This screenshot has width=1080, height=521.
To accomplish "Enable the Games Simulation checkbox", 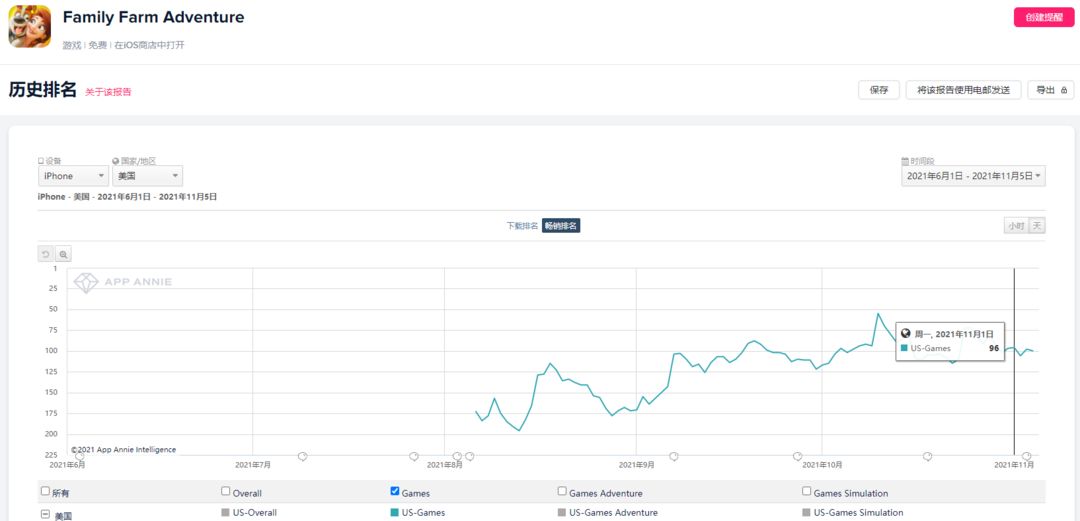I will pyautogui.click(x=807, y=491).
